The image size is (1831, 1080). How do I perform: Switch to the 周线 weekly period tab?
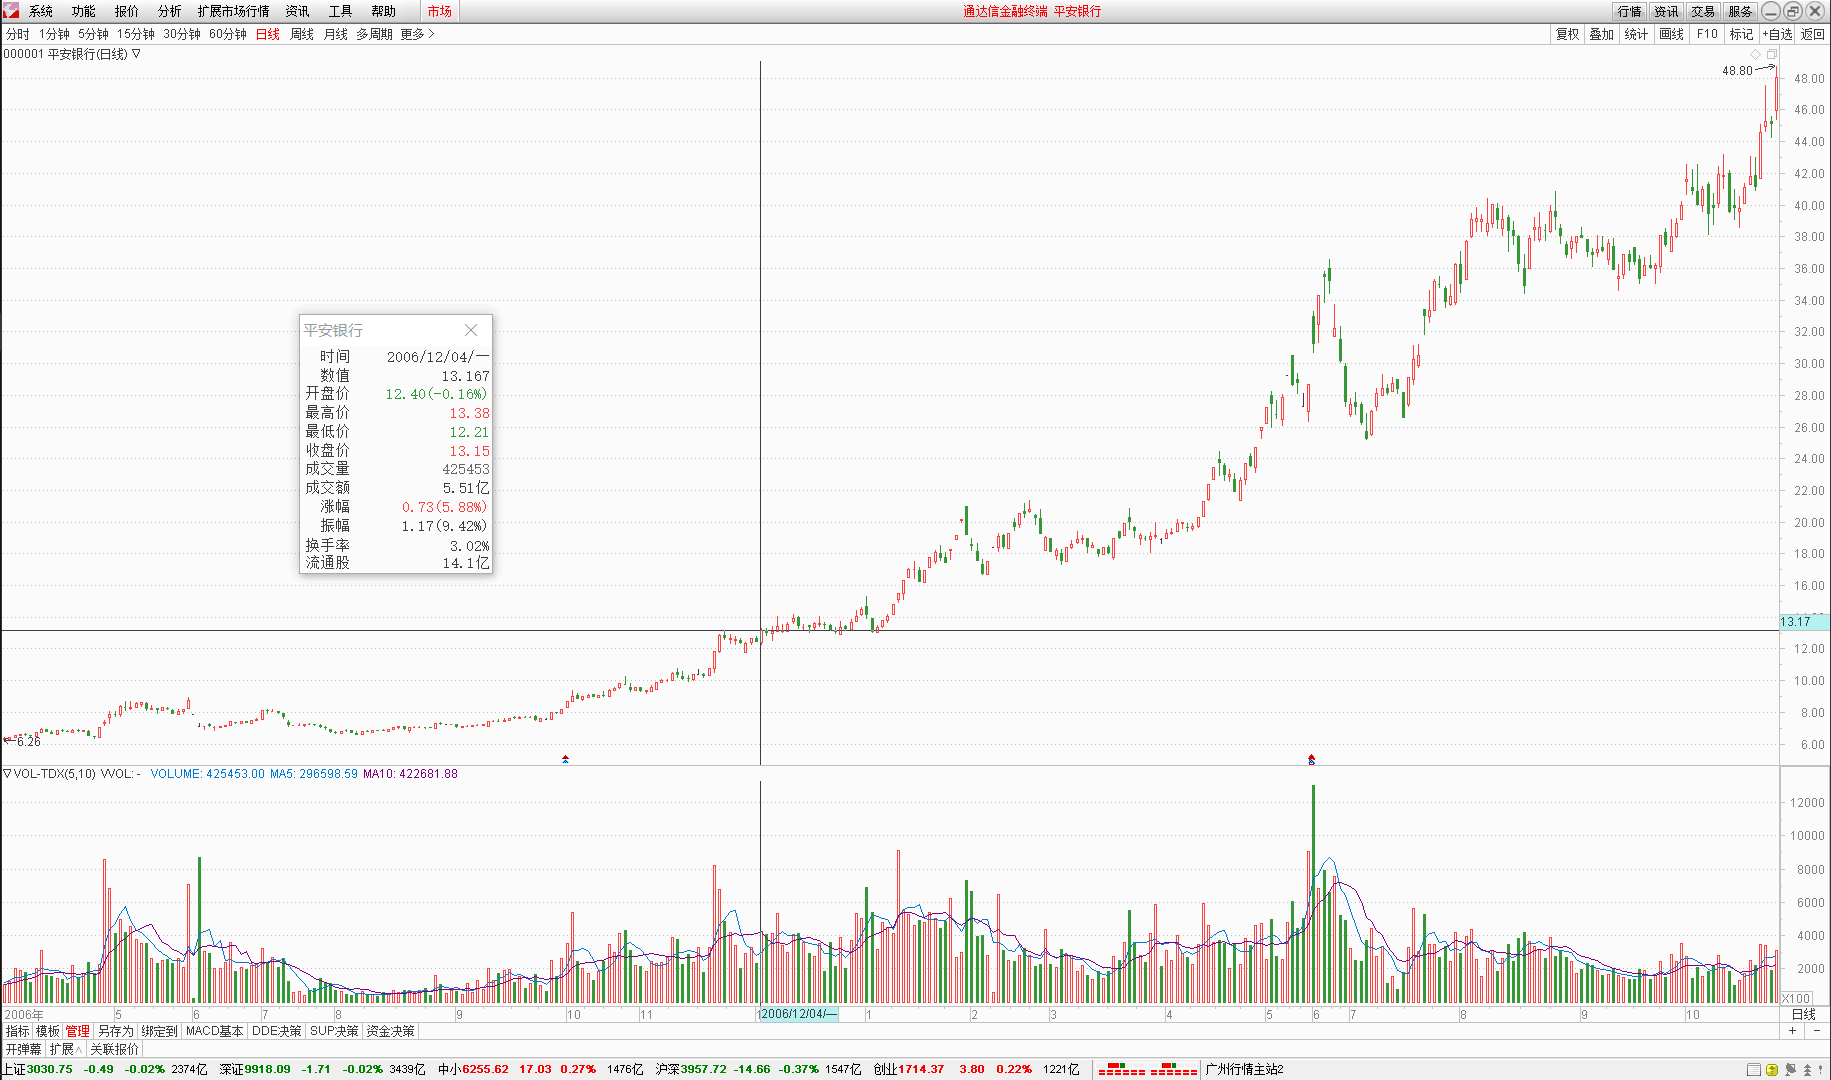(301, 34)
